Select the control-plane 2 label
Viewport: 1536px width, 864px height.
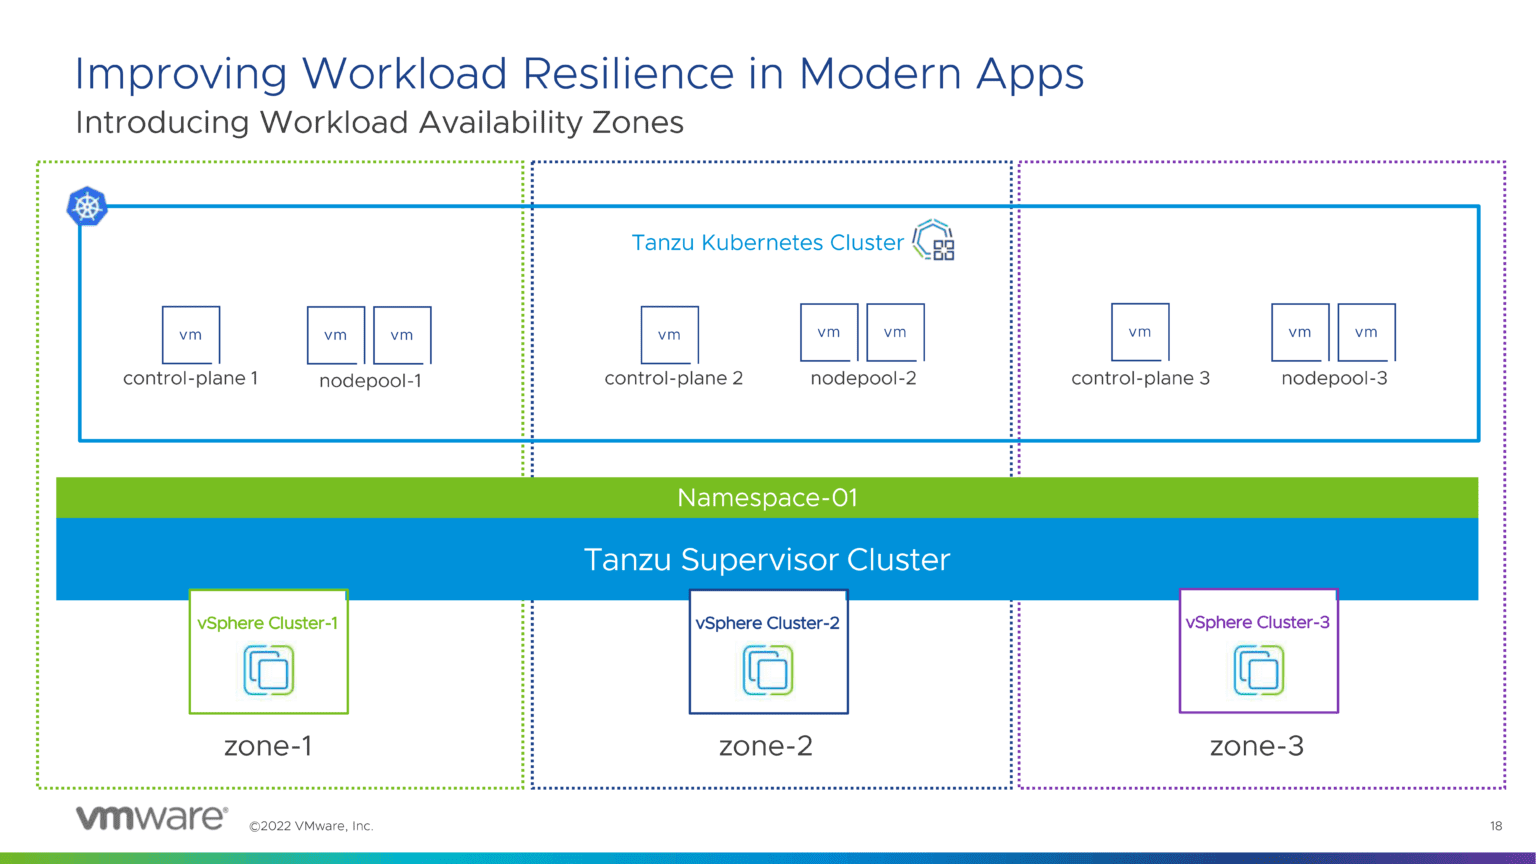[x=674, y=378]
